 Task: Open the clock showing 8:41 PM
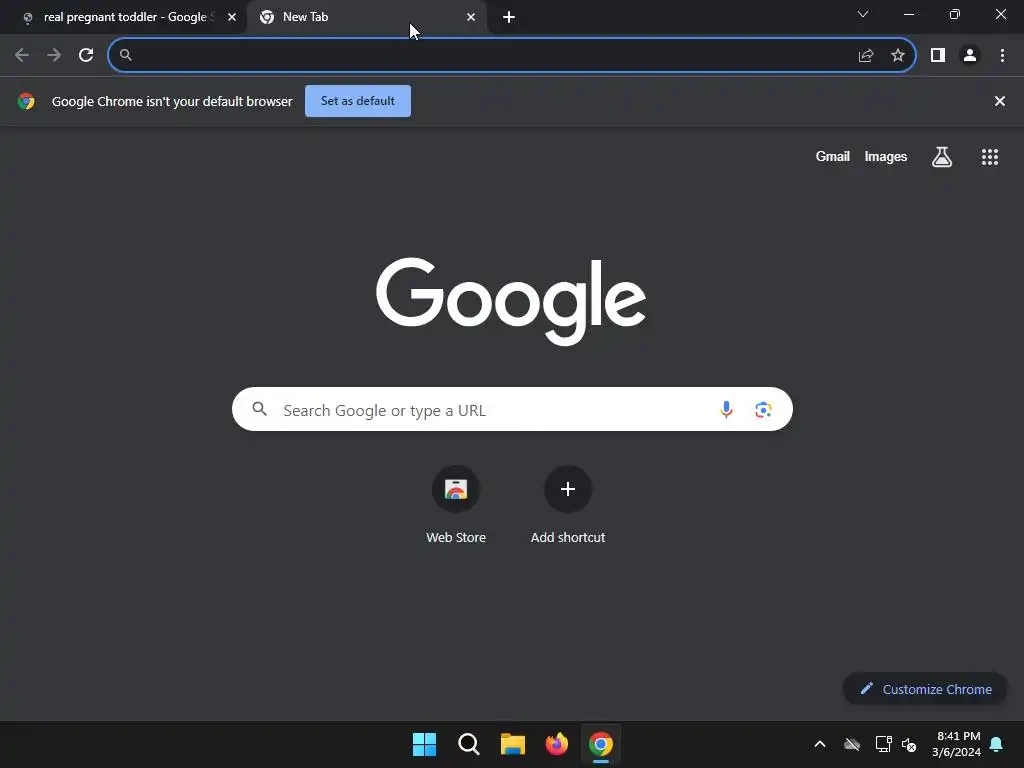pyautogui.click(x=957, y=744)
